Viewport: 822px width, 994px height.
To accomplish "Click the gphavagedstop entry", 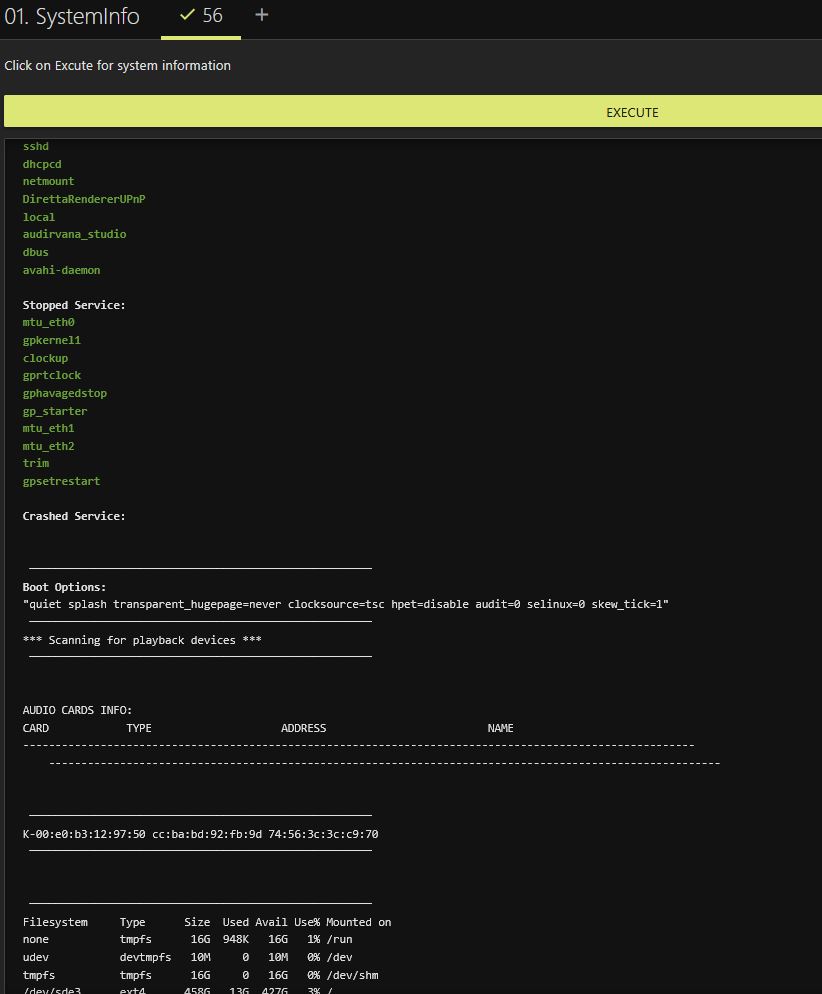I will click(65, 393).
